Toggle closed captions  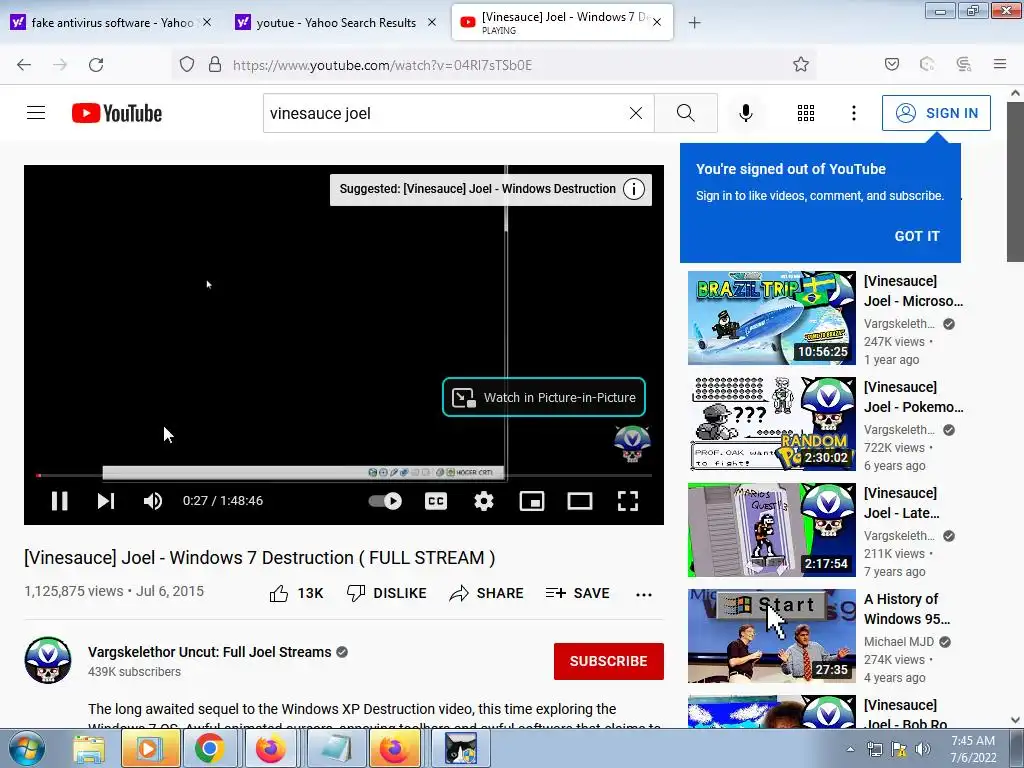(436, 501)
